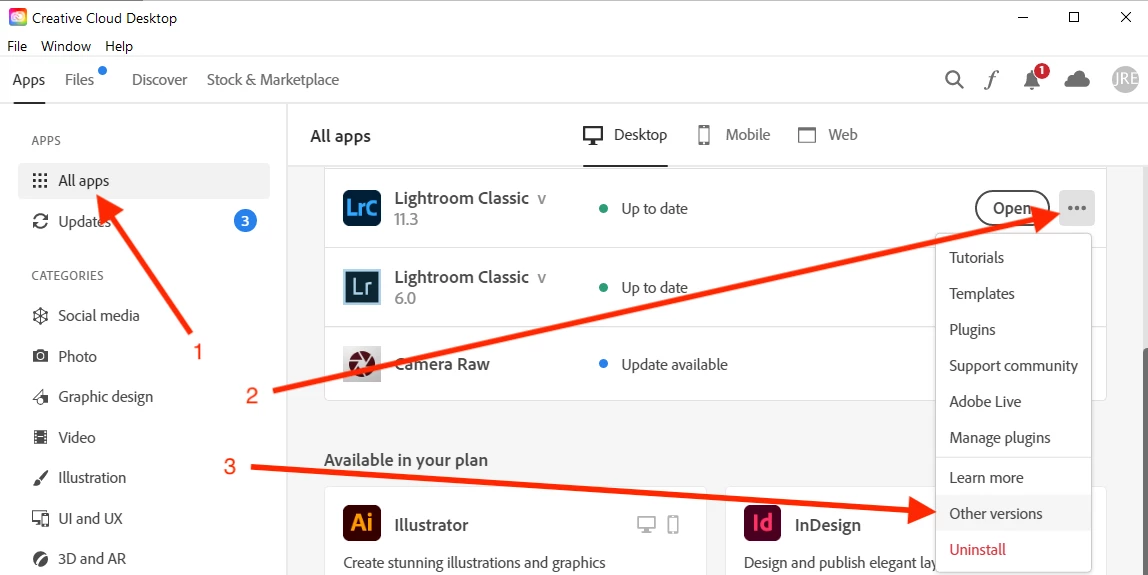Click the Photo camera icon
Viewport: 1148px width, 575px height.
[40, 357]
